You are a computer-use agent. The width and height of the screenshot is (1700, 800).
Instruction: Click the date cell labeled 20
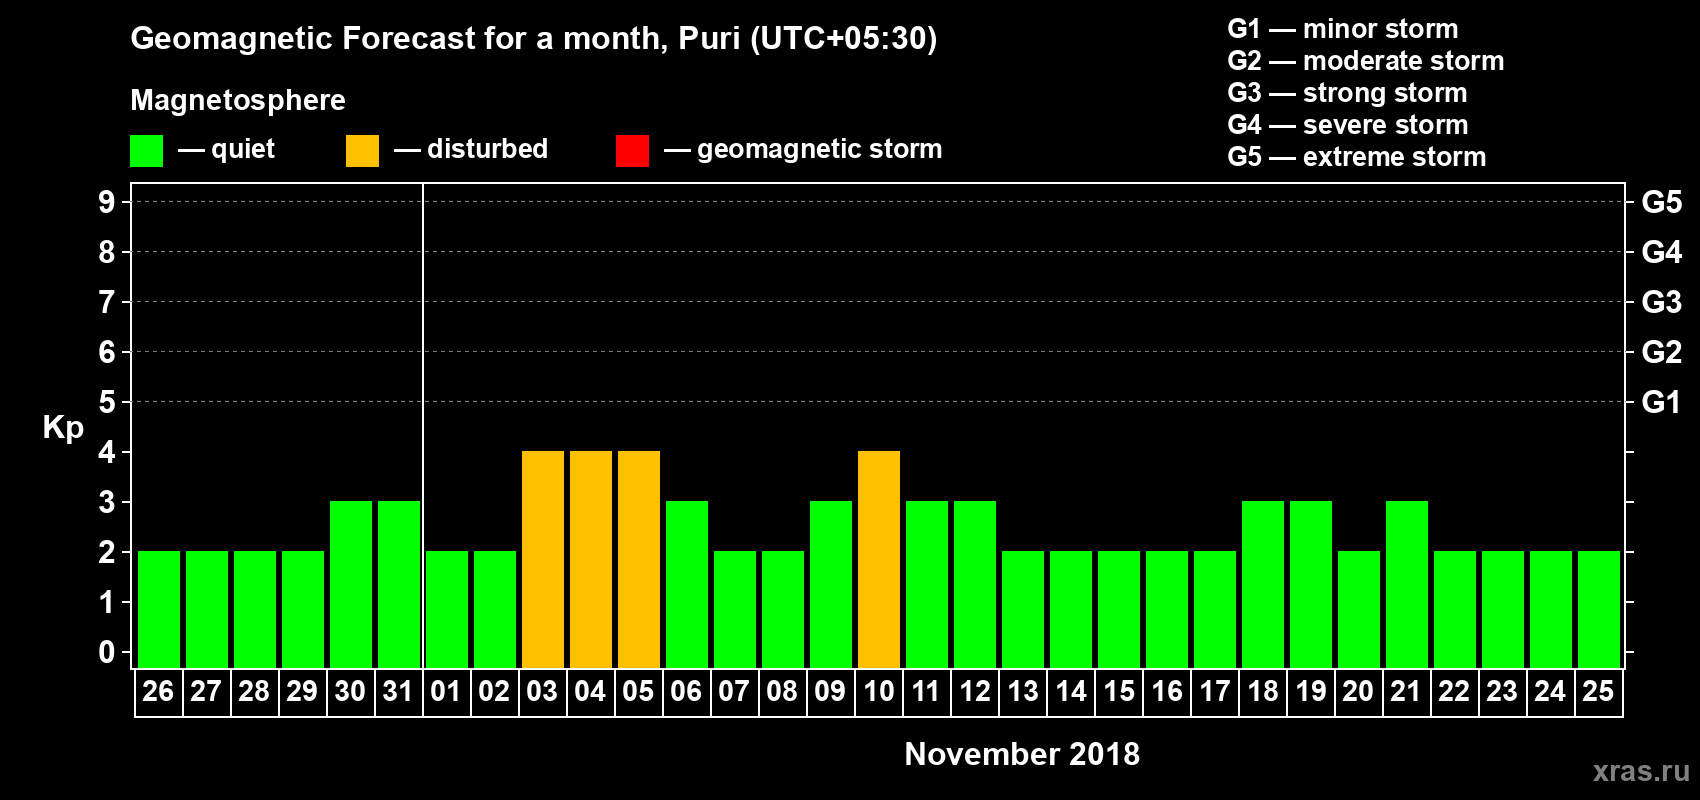(x=1359, y=692)
